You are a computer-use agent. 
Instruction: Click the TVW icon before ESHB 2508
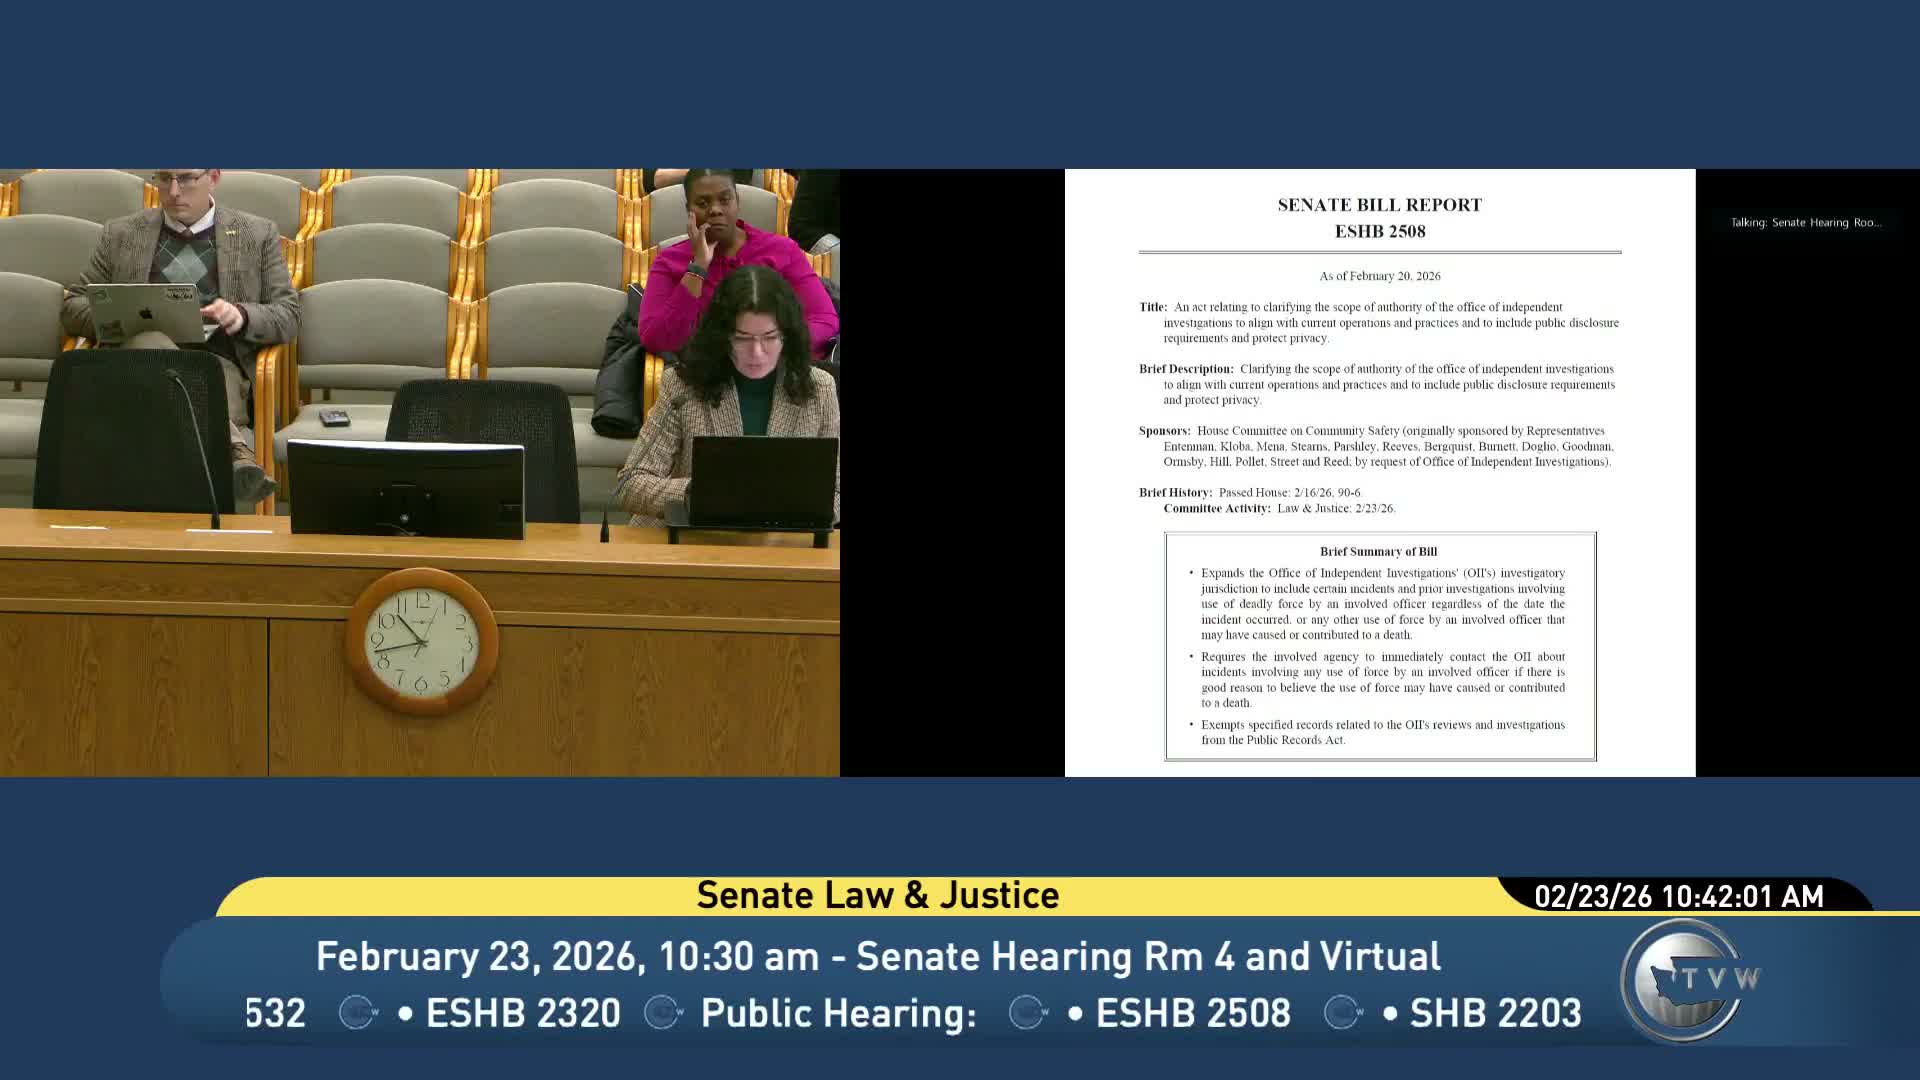pos(1028,1012)
